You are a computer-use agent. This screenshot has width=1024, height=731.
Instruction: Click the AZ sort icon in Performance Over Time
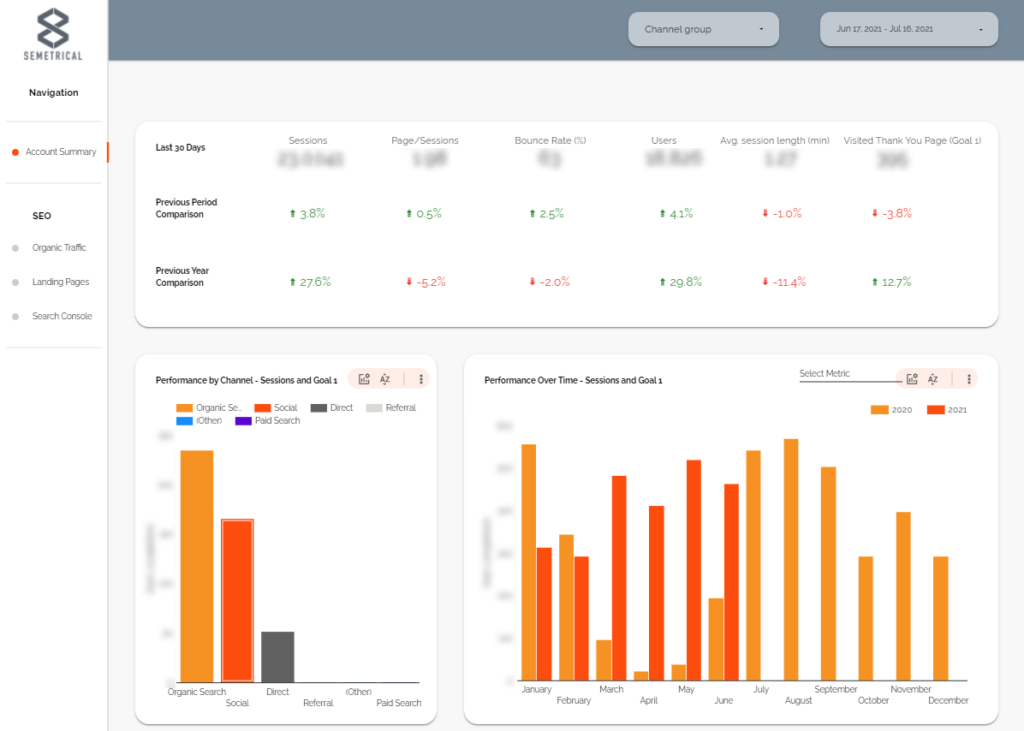[933, 379]
